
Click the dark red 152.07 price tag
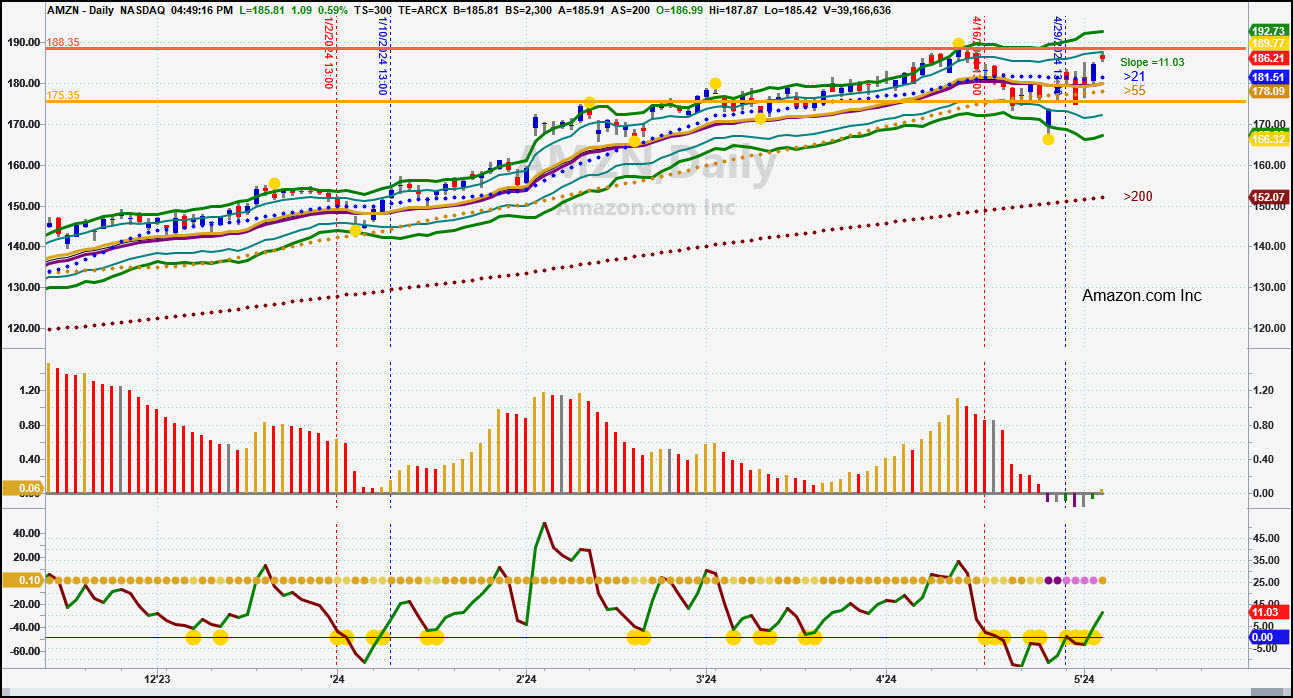(x=1267, y=197)
